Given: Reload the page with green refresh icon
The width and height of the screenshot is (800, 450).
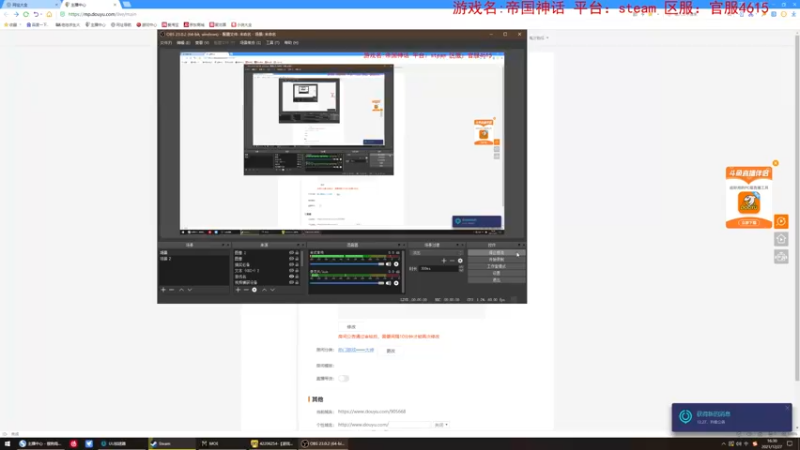Looking at the screenshot, I should 26,14.
